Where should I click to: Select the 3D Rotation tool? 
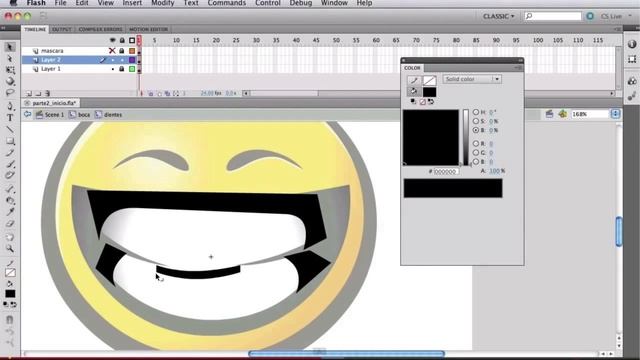[x=10, y=81]
